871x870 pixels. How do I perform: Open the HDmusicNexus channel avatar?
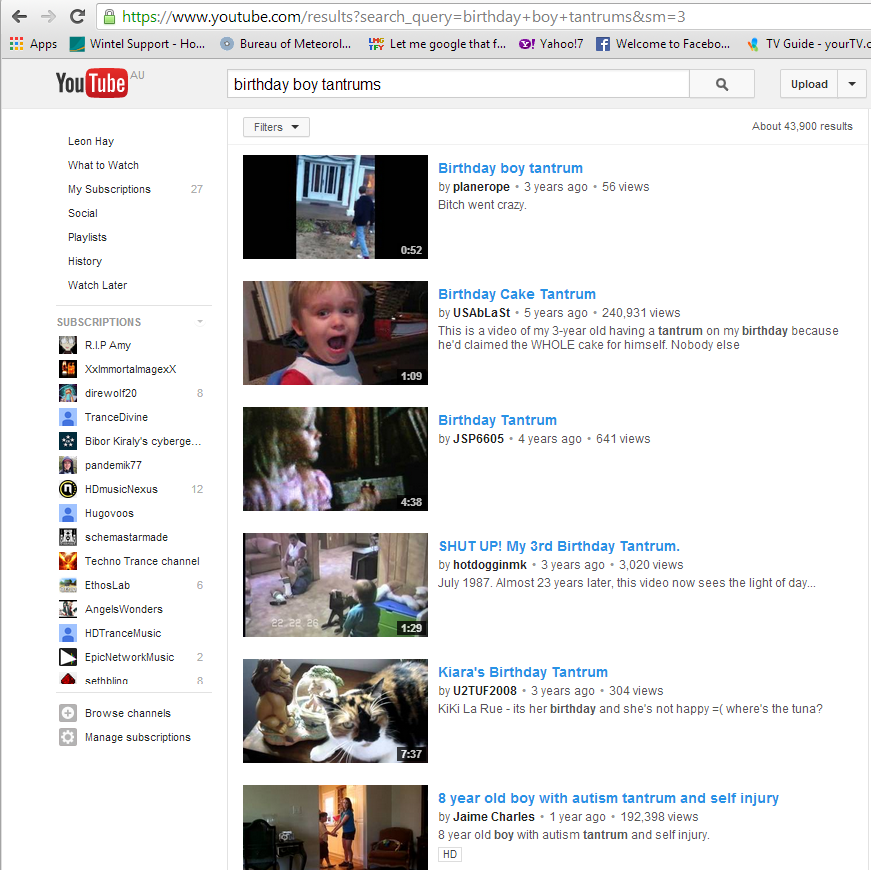click(x=67, y=489)
